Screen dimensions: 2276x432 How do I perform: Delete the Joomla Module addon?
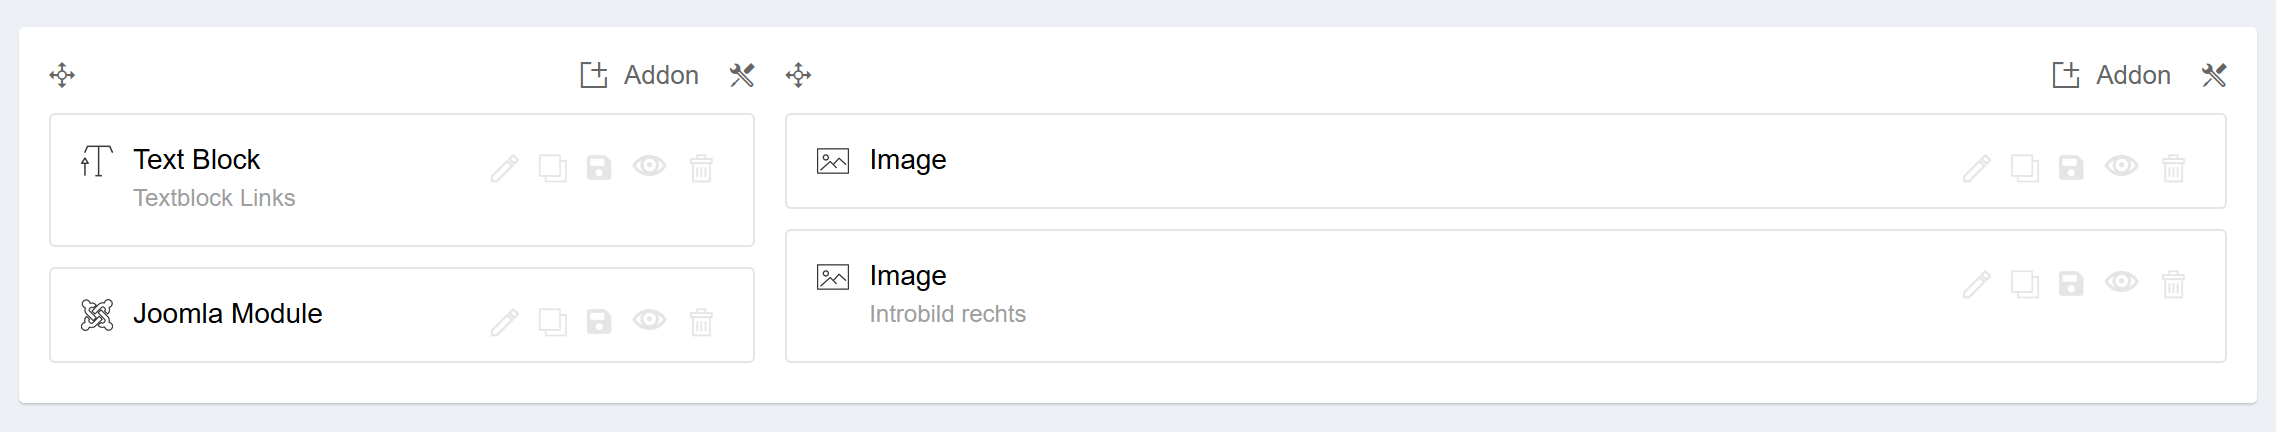(x=701, y=322)
